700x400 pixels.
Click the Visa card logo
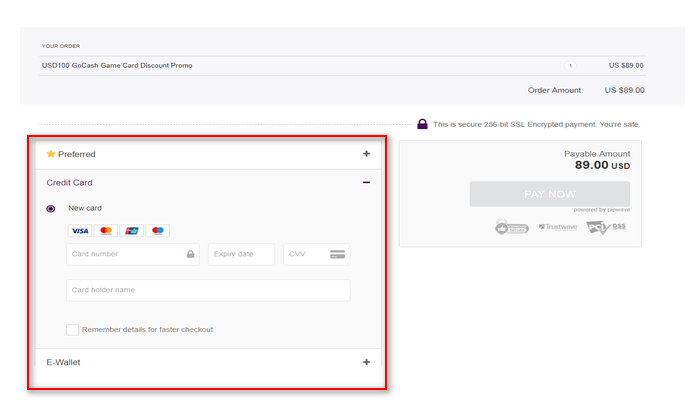80,231
